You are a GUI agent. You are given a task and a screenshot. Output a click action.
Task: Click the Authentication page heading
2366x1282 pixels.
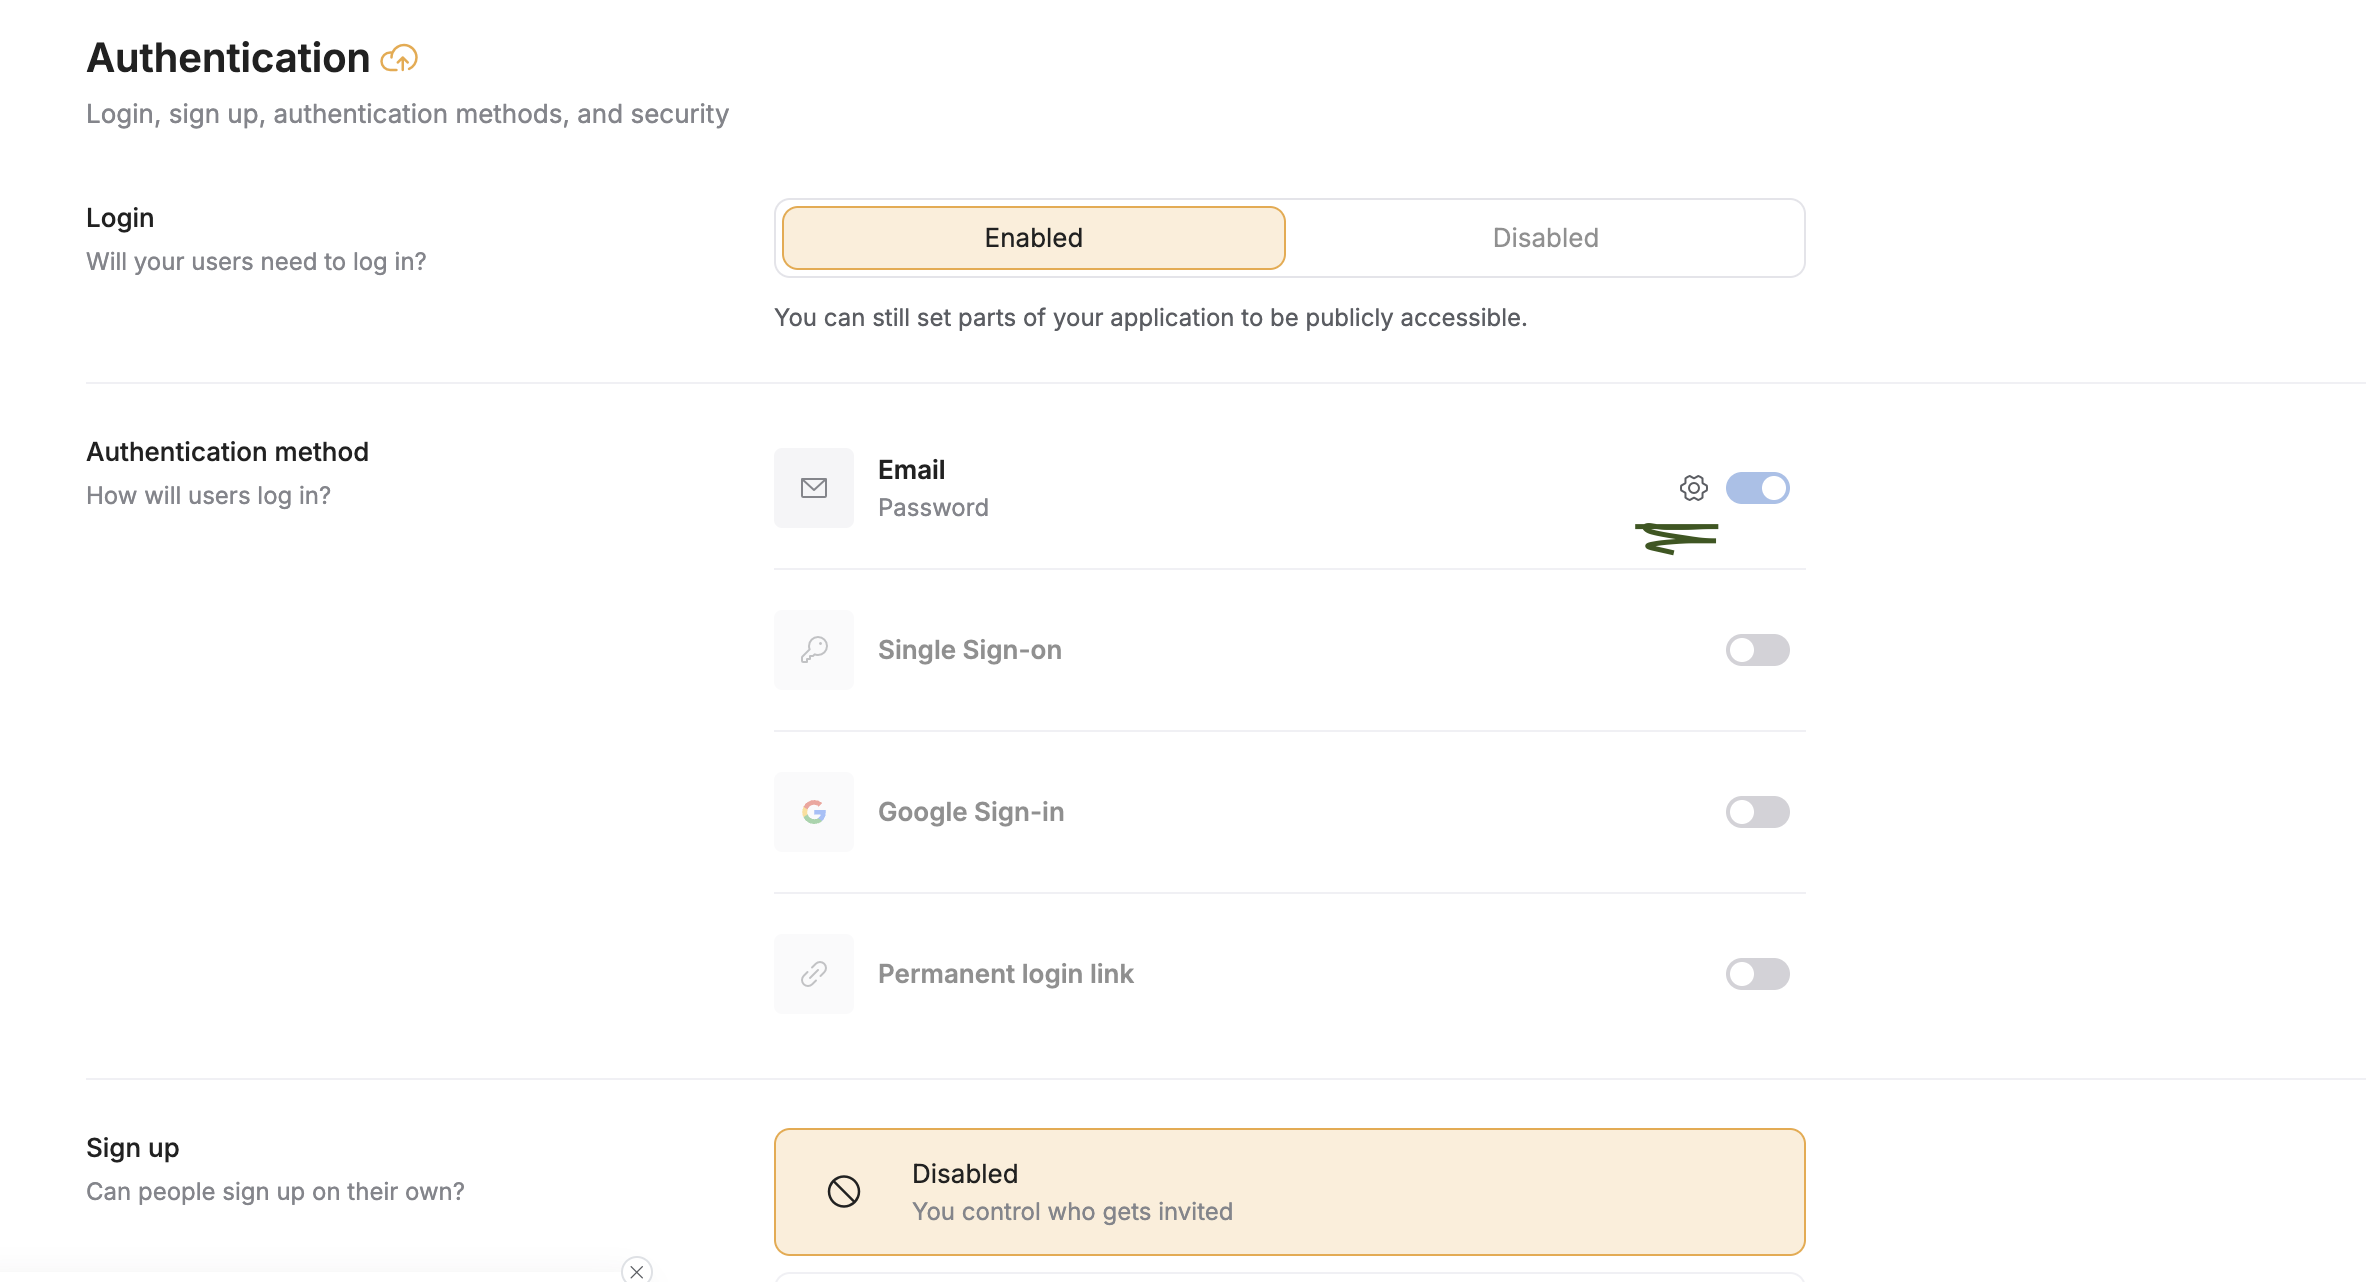[x=228, y=58]
